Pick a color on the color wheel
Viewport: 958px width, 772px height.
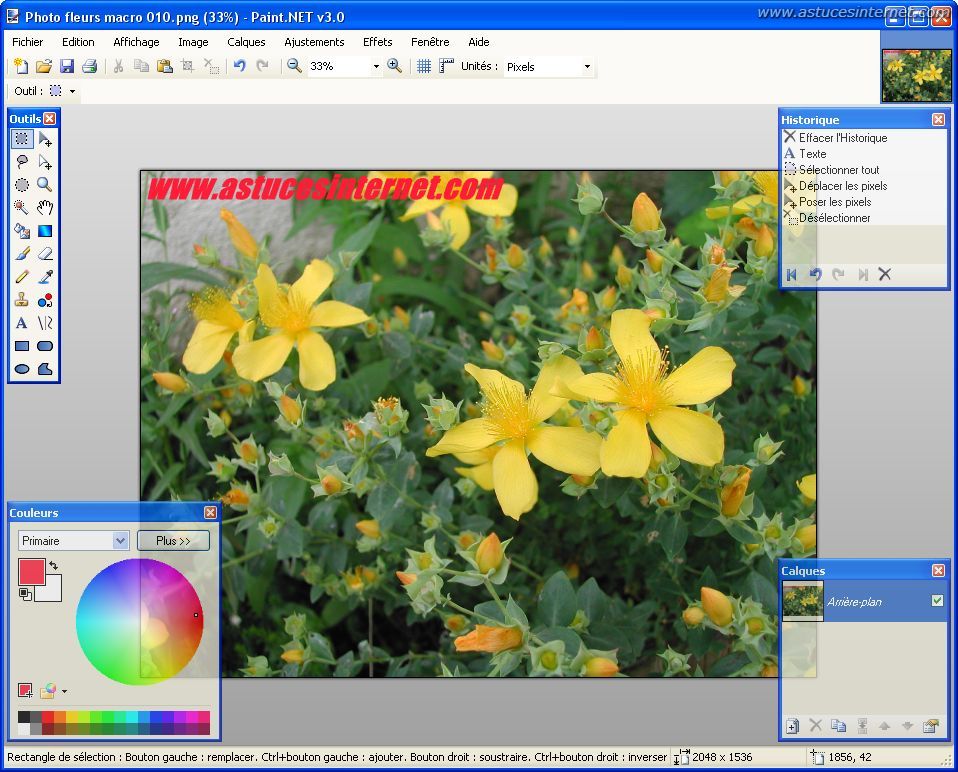[139, 621]
